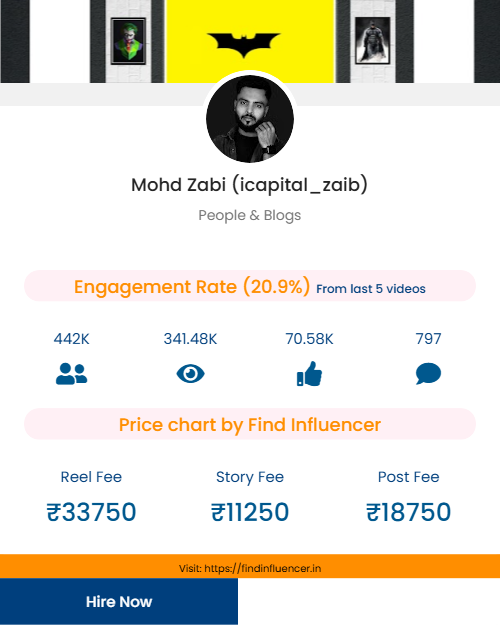Click the 70.58K likes count
Image resolution: width=500 pixels, height=625 pixels.
[x=309, y=339]
